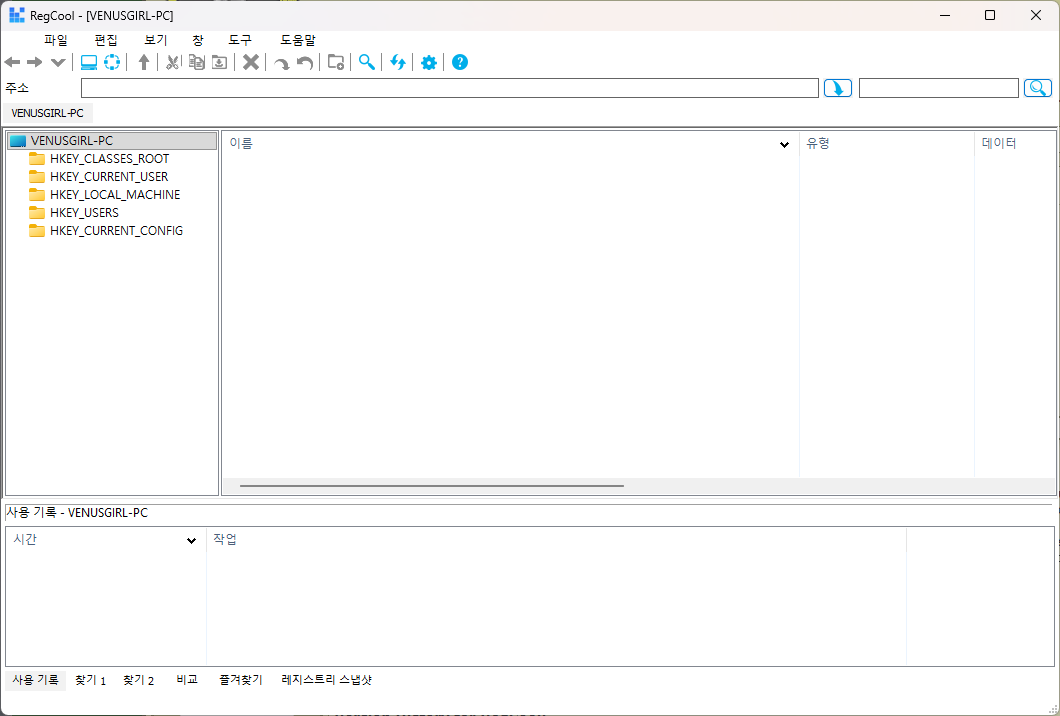
Task: Click the undo arrow icon
Action: (x=305, y=64)
